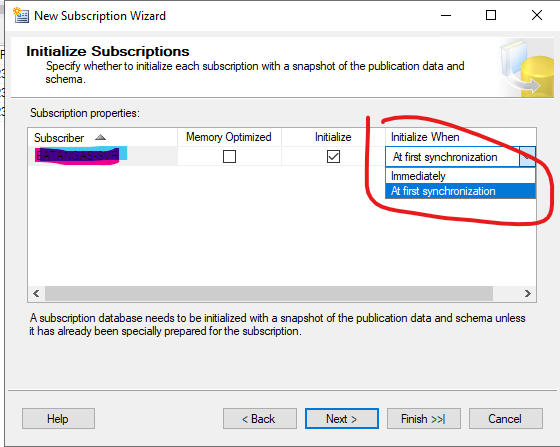Screen dimensions: 560x447
Task: Click the New Subscription Wizard title icon
Action: [21, 16]
